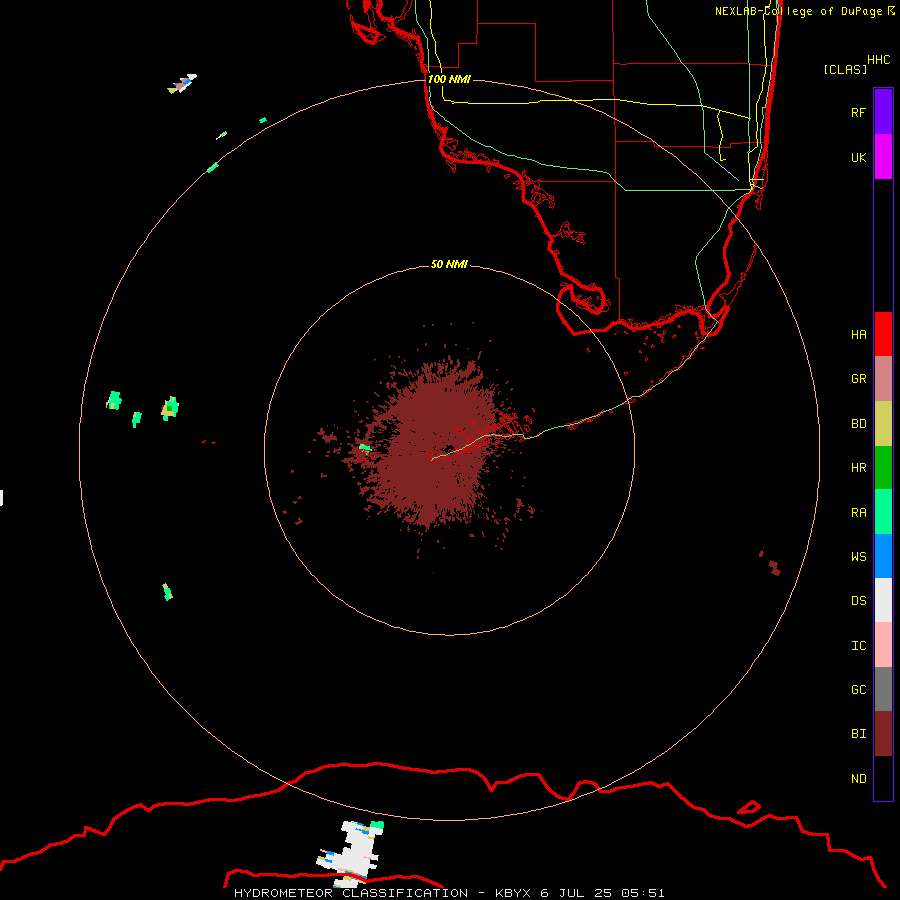Click the RF legend label
The width and height of the screenshot is (900, 900).
click(x=858, y=112)
